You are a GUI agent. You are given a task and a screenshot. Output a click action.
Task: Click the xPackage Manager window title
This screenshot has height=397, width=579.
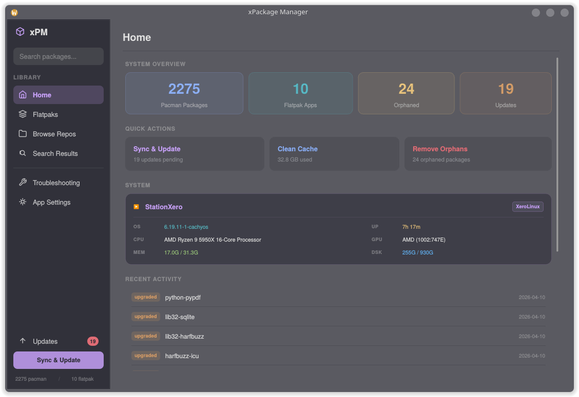pos(278,12)
